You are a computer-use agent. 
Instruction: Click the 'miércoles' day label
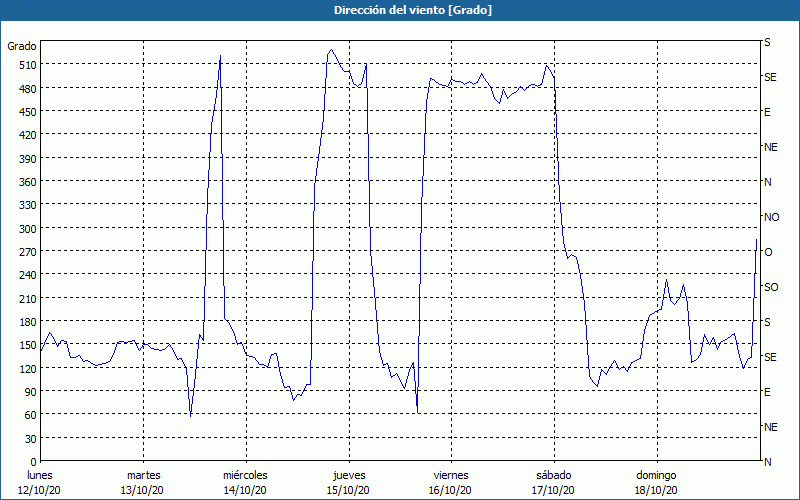point(245,475)
